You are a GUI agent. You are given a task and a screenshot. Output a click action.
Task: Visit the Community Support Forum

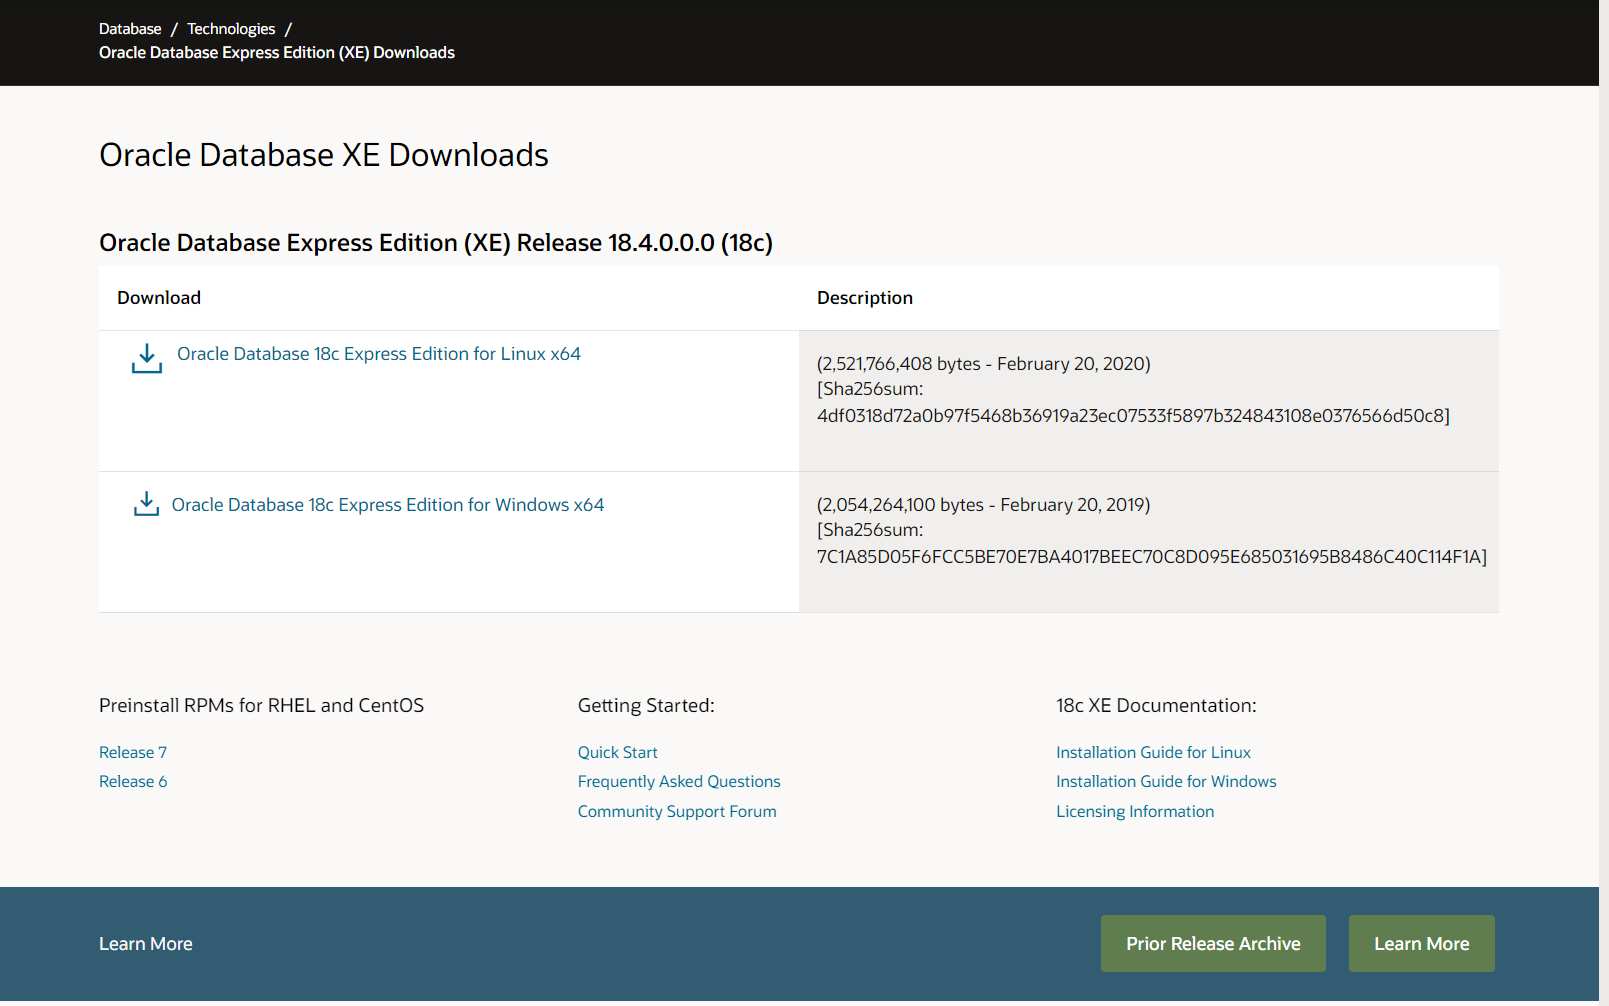pyautogui.click(x=677, y=811)
